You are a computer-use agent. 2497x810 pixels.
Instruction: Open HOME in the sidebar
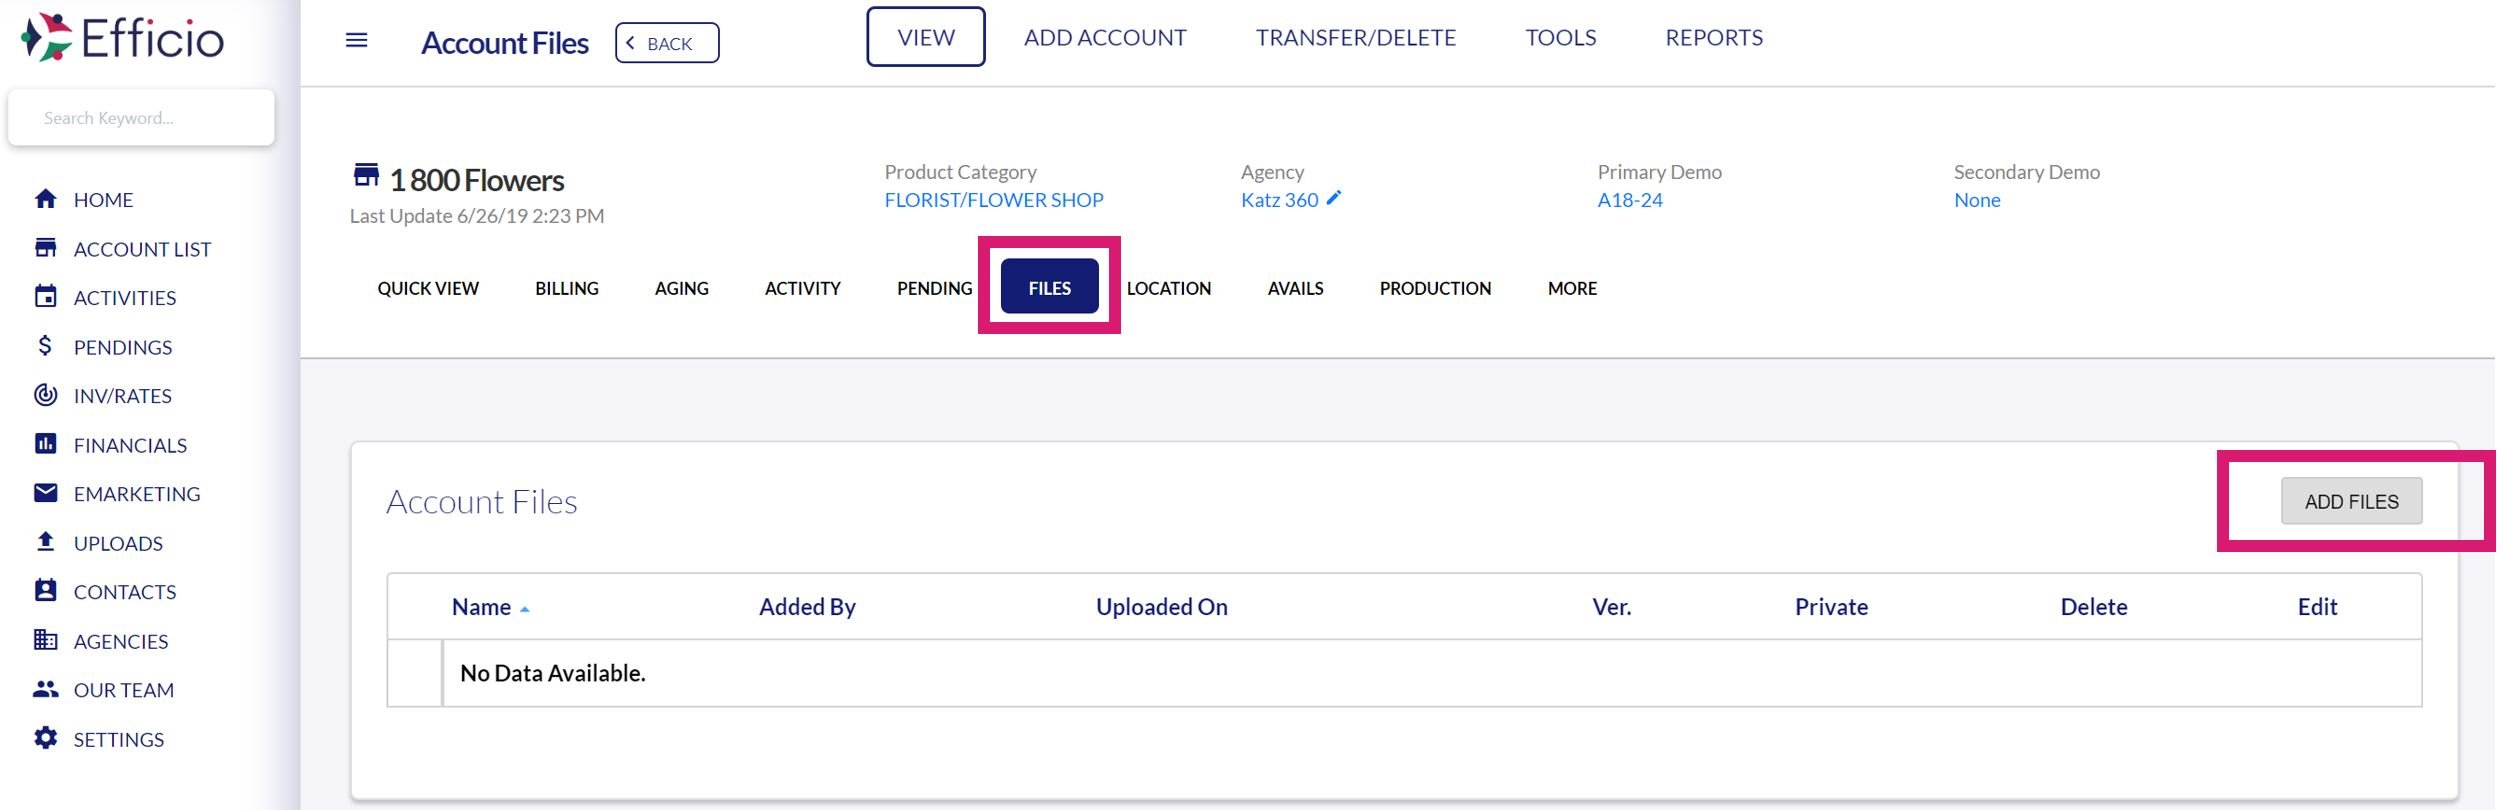click(x=104, y=199)
